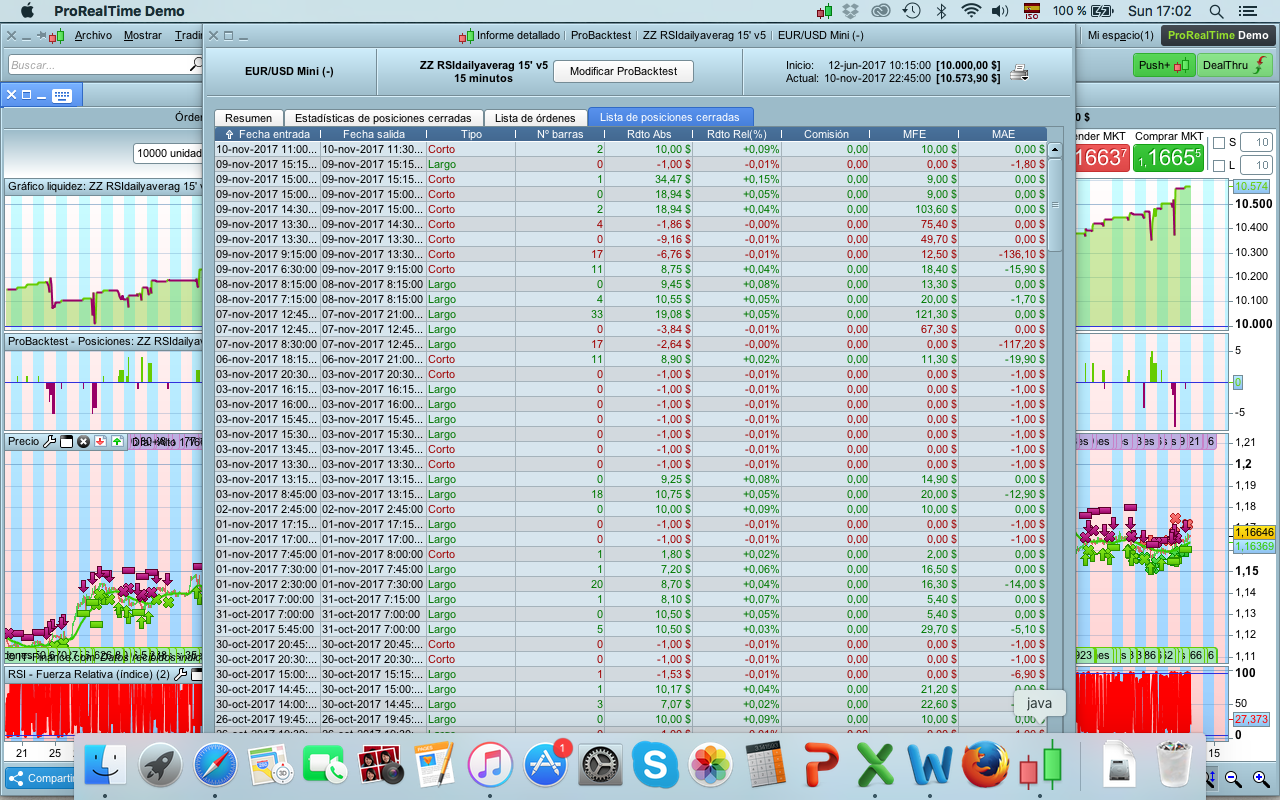Viewport: 1280px width, 800px height.
Task: Click the S quantity input field showing 10
Action: (x=1256, y=142)
